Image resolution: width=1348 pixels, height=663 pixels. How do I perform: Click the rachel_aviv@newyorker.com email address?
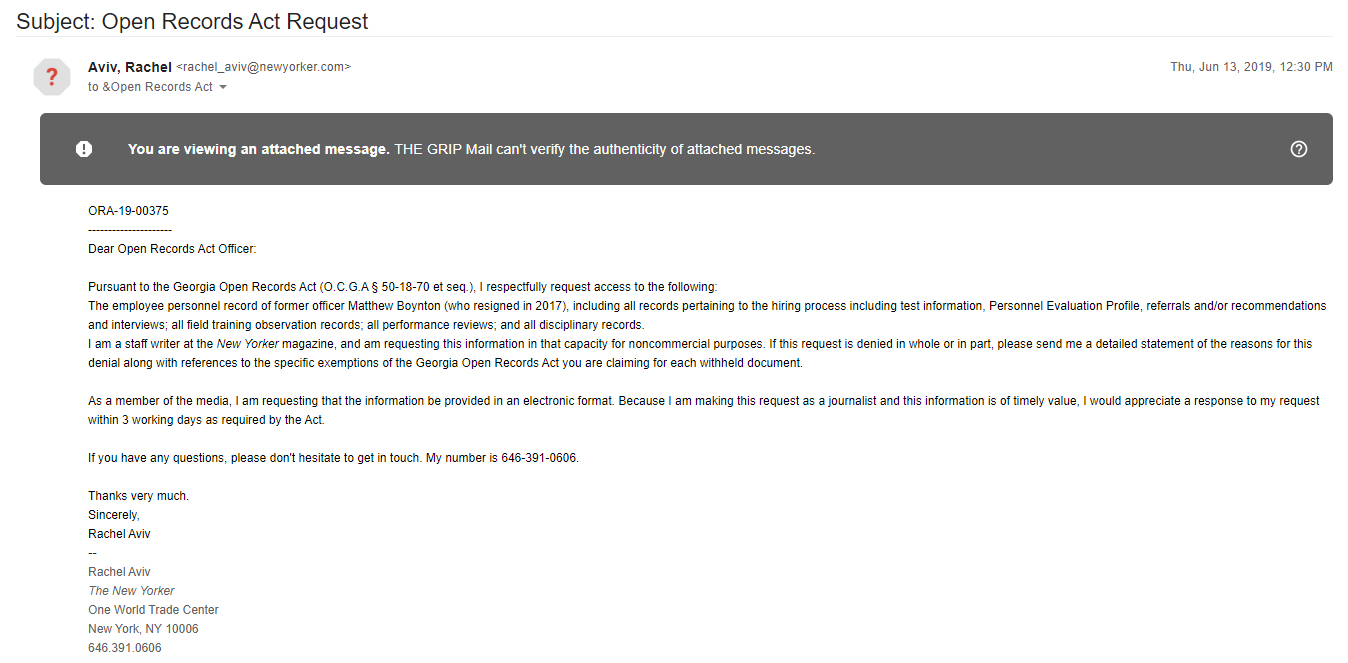[x=264, y=67]
